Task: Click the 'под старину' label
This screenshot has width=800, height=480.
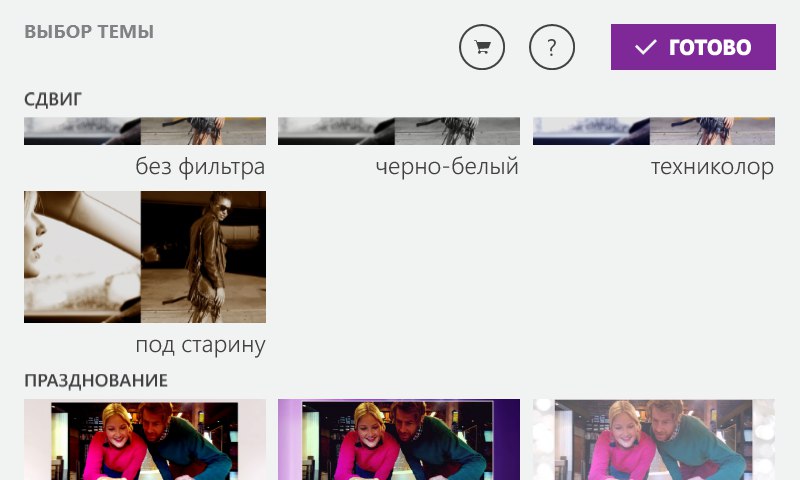Action: [201, 345]
